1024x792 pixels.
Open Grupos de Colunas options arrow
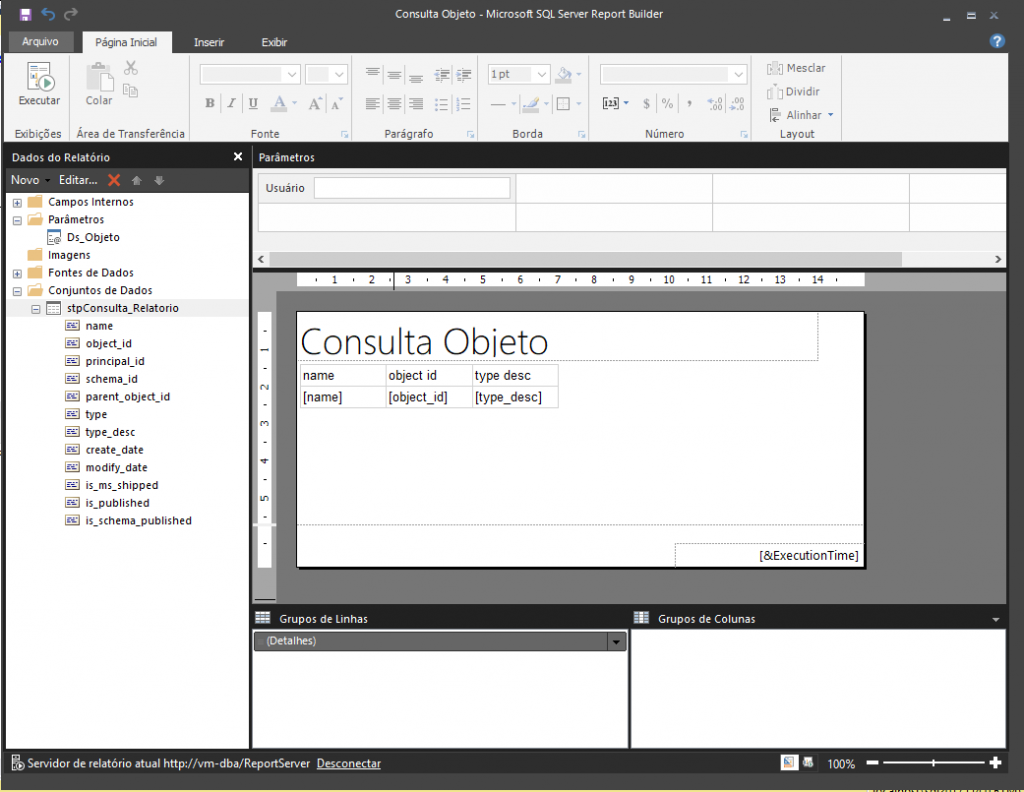995,619
